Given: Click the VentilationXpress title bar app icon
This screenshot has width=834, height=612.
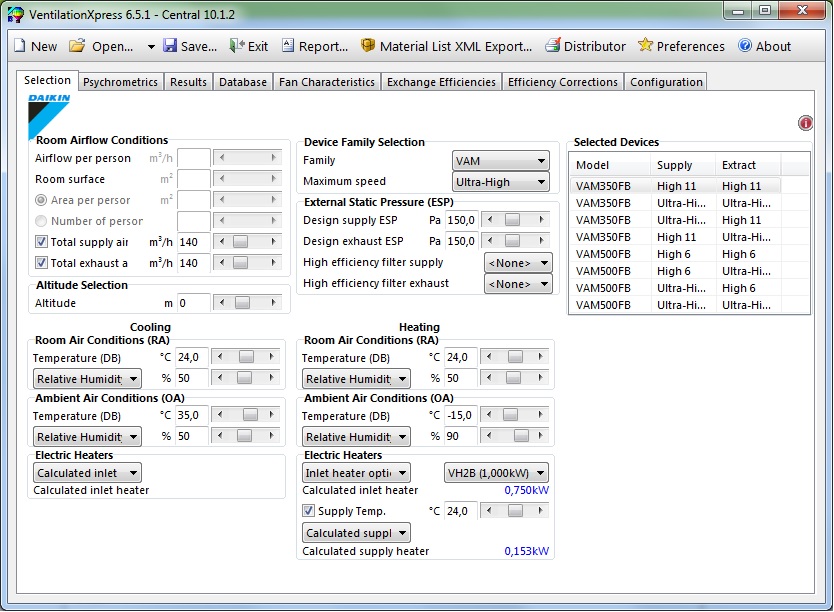Looking at the screenshot, I should point(15,14).
